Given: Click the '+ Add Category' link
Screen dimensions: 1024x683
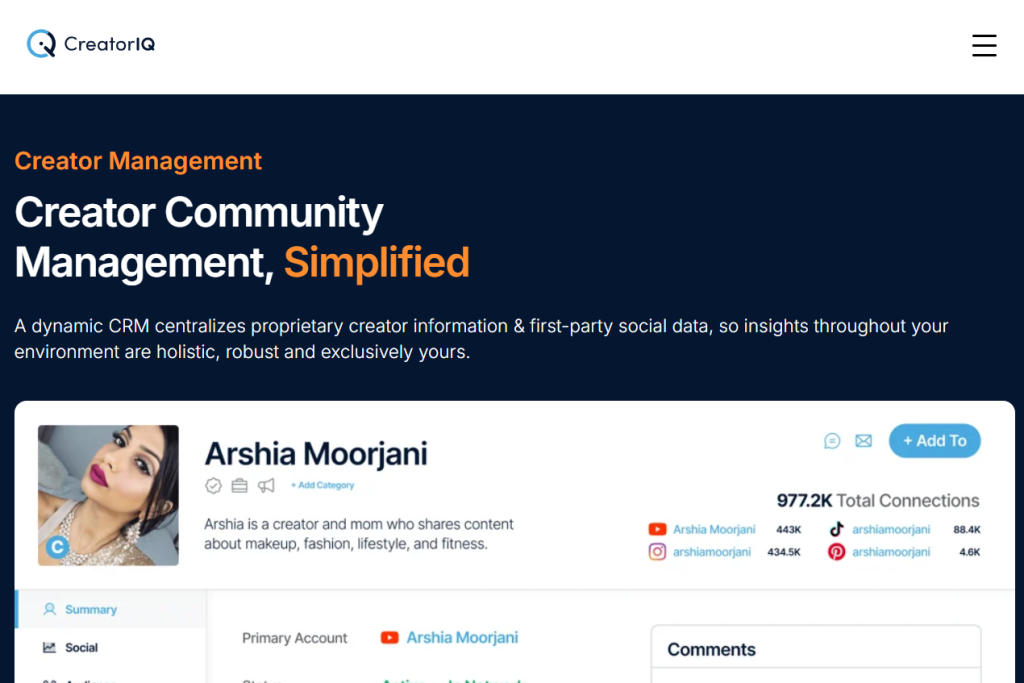Looking at the screenshot, I should 323,486.
